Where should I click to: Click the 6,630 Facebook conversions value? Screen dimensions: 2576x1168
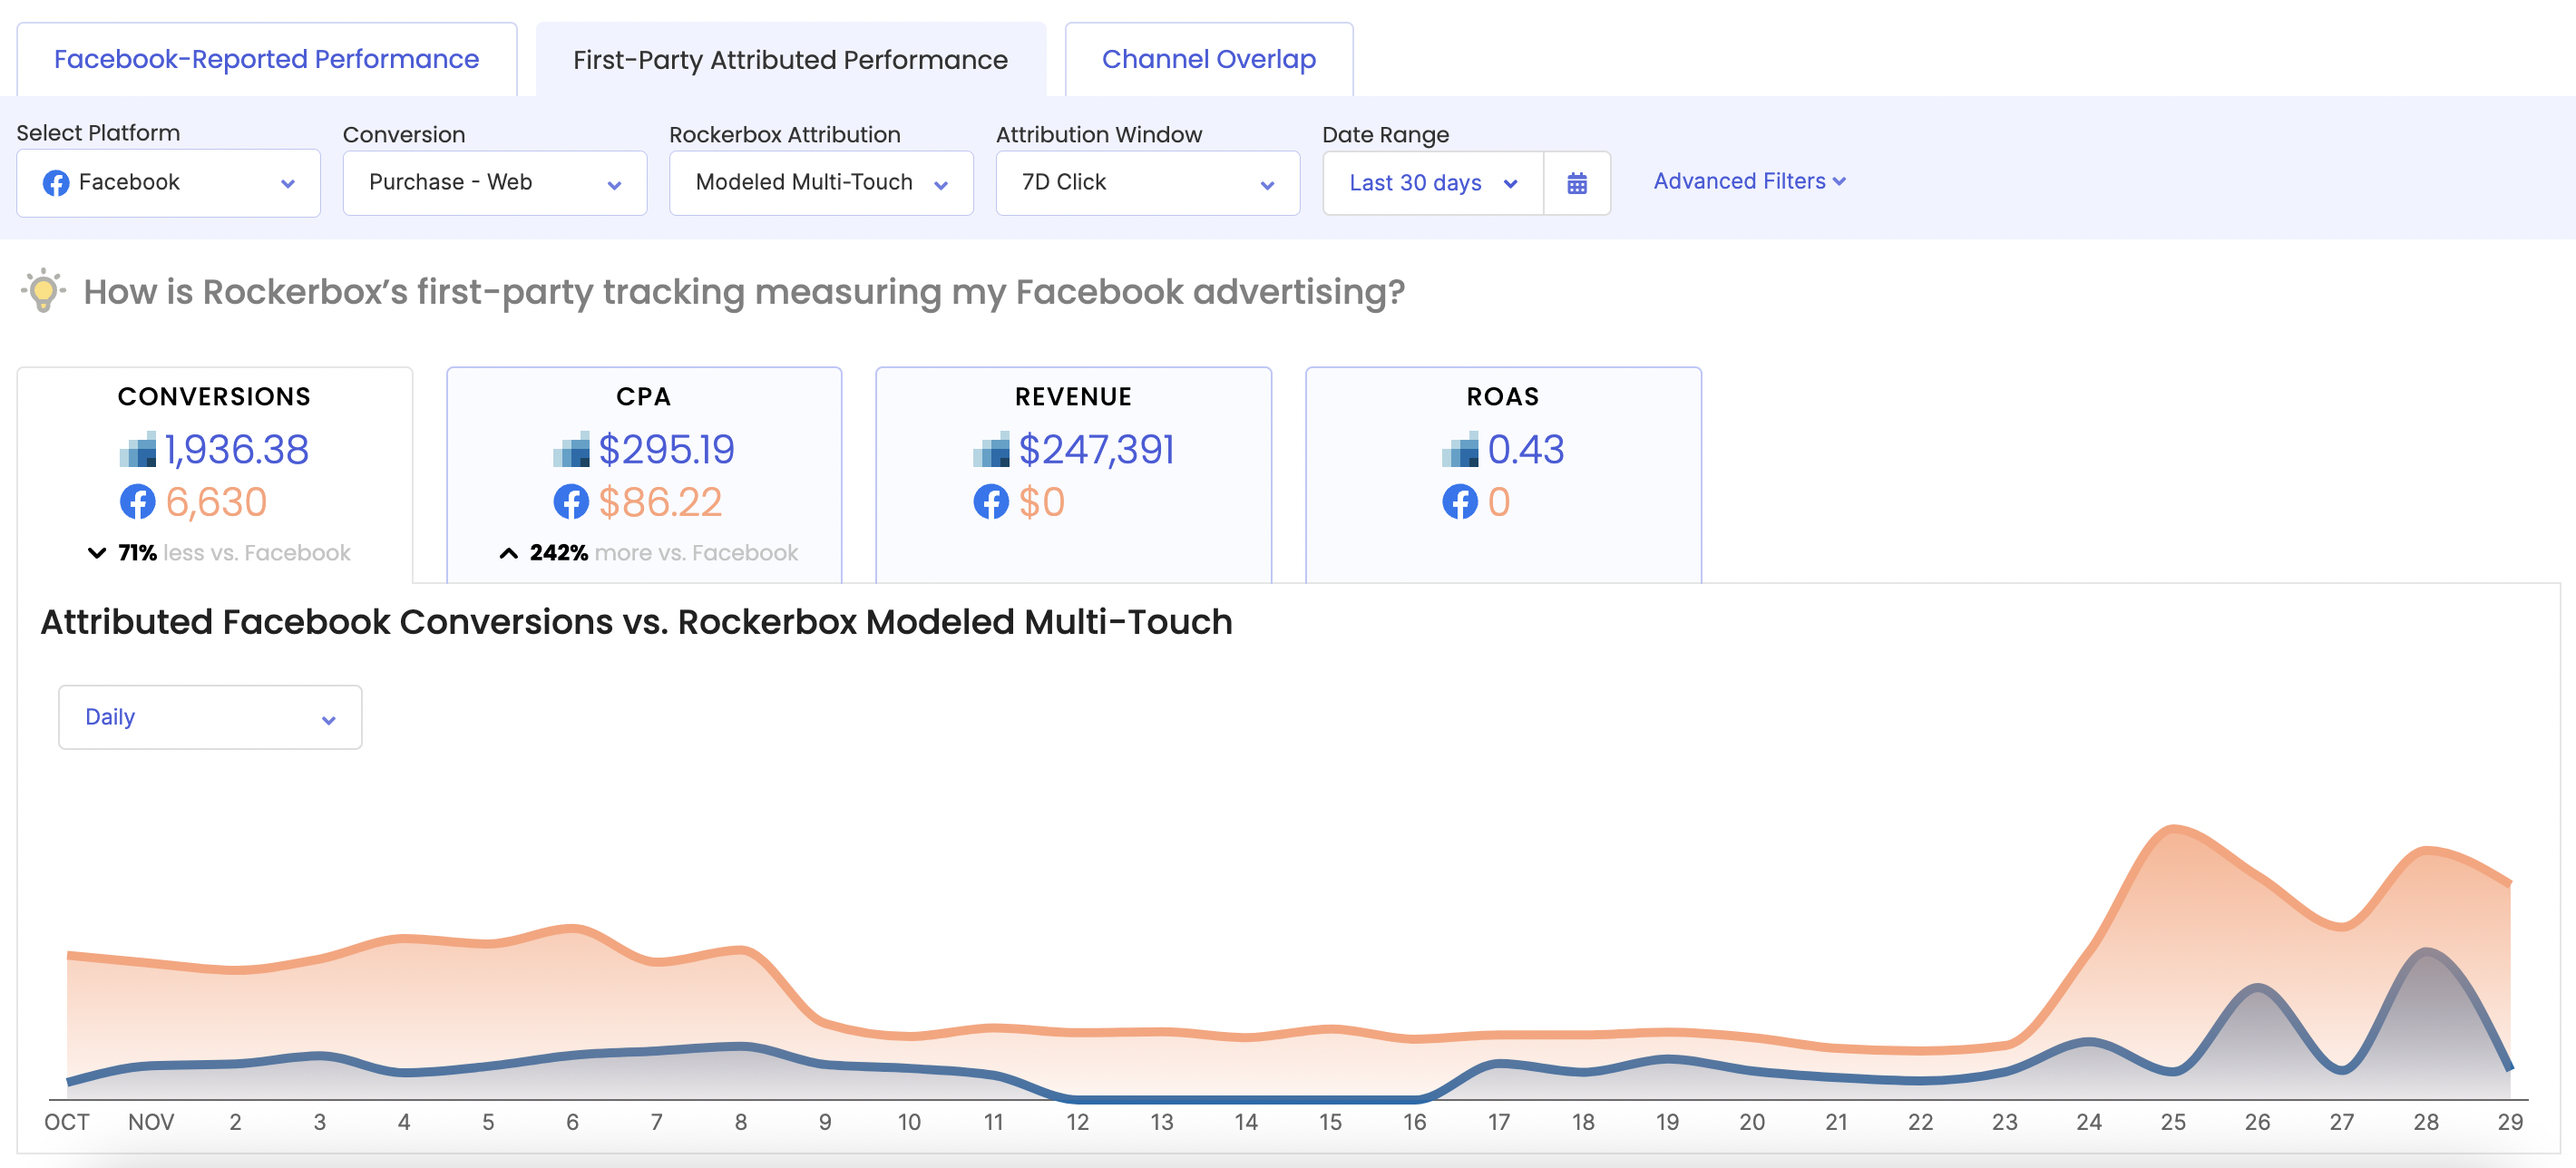point(216,502)
